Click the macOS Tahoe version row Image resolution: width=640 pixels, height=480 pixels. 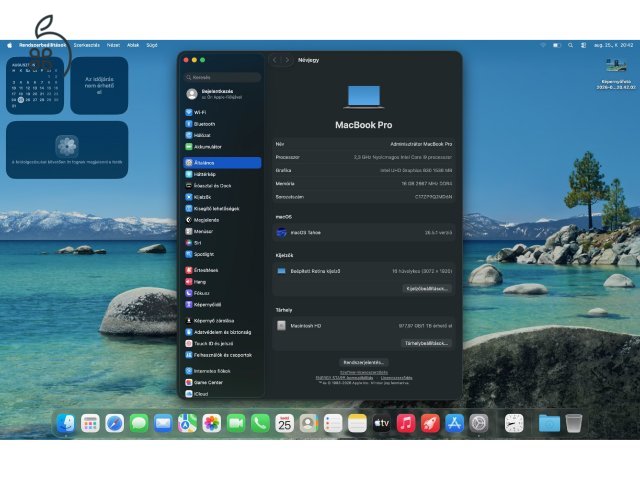click(x=364, y=233)
